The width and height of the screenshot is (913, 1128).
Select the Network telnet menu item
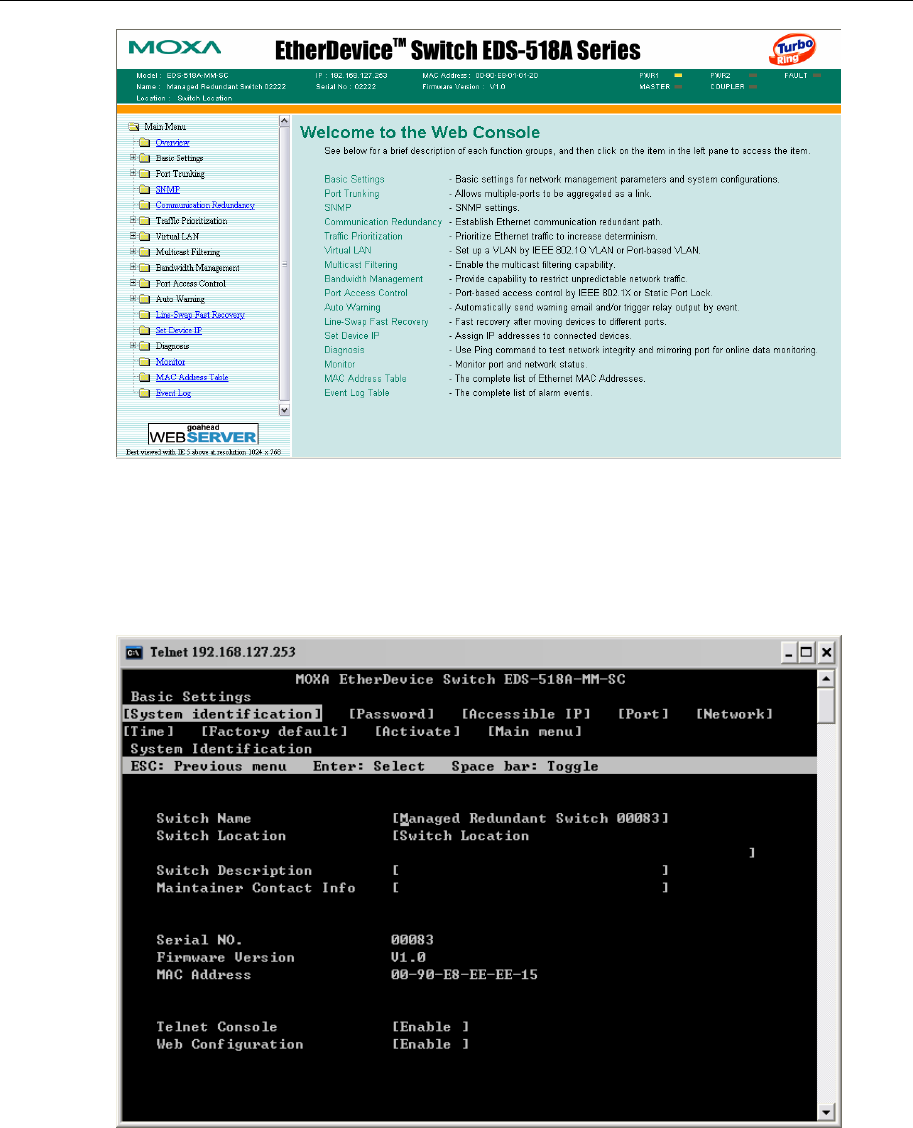[735, 714]
